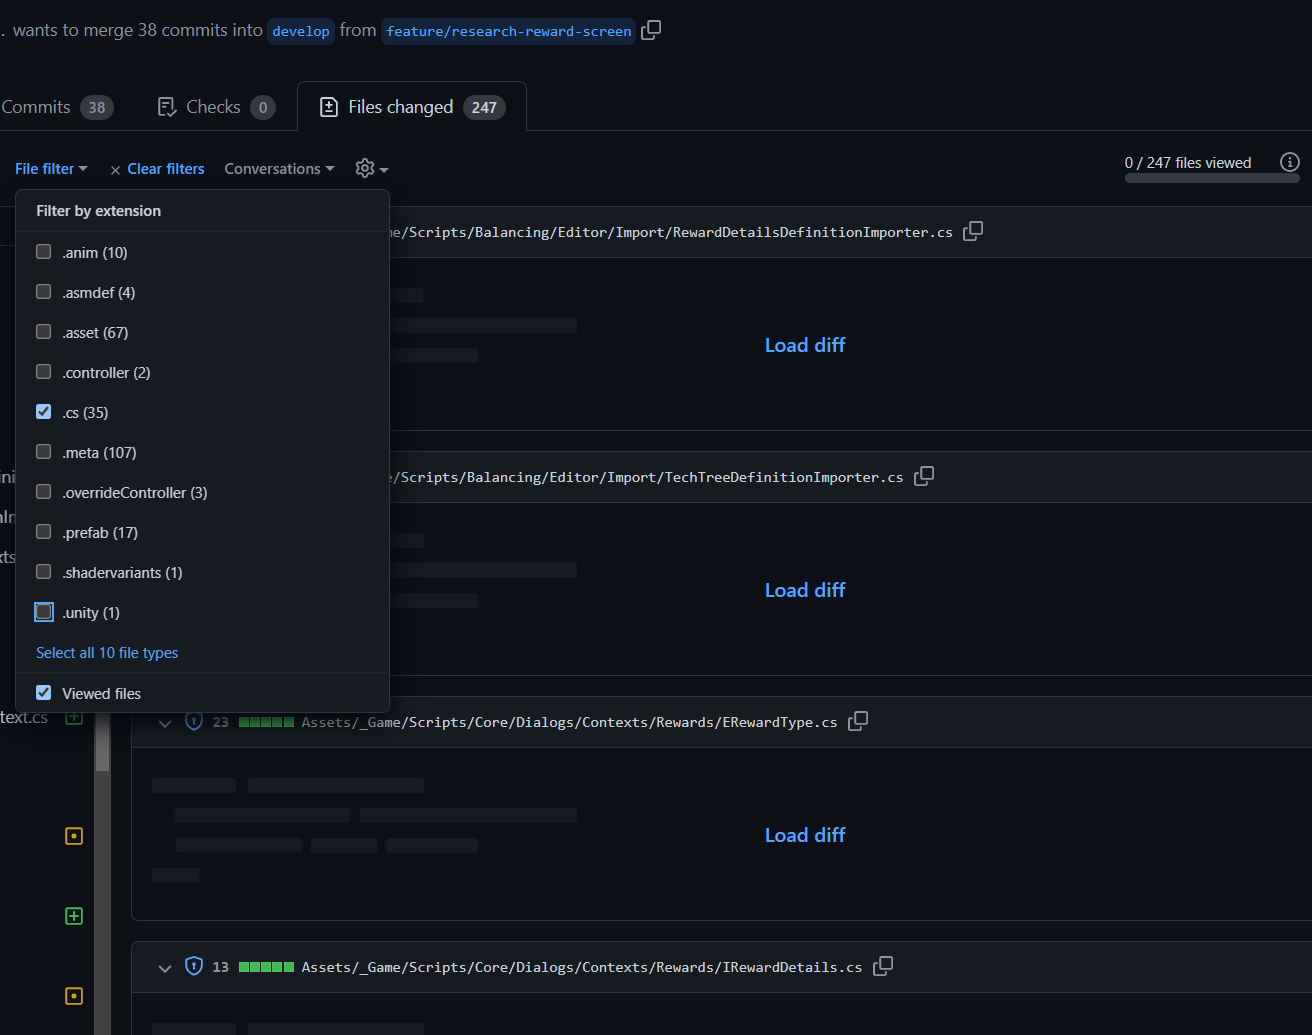
Task: Open the feature/research-reward-screen branch link
Action: coord(509,31)
